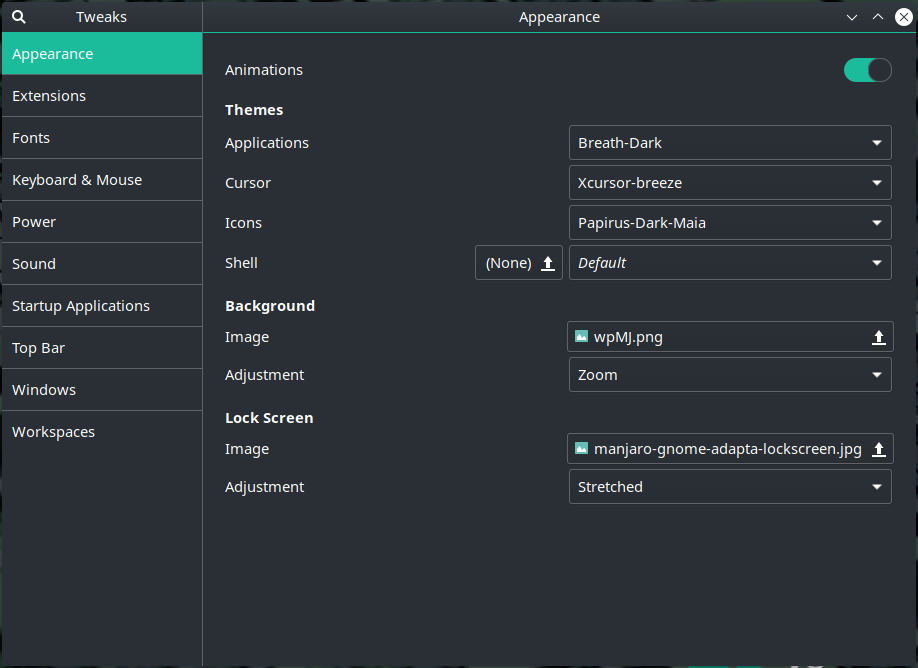Expand the Shell theme Default dropdown
918x668 pixels.
pyautogui.click(x=730, y=263)
